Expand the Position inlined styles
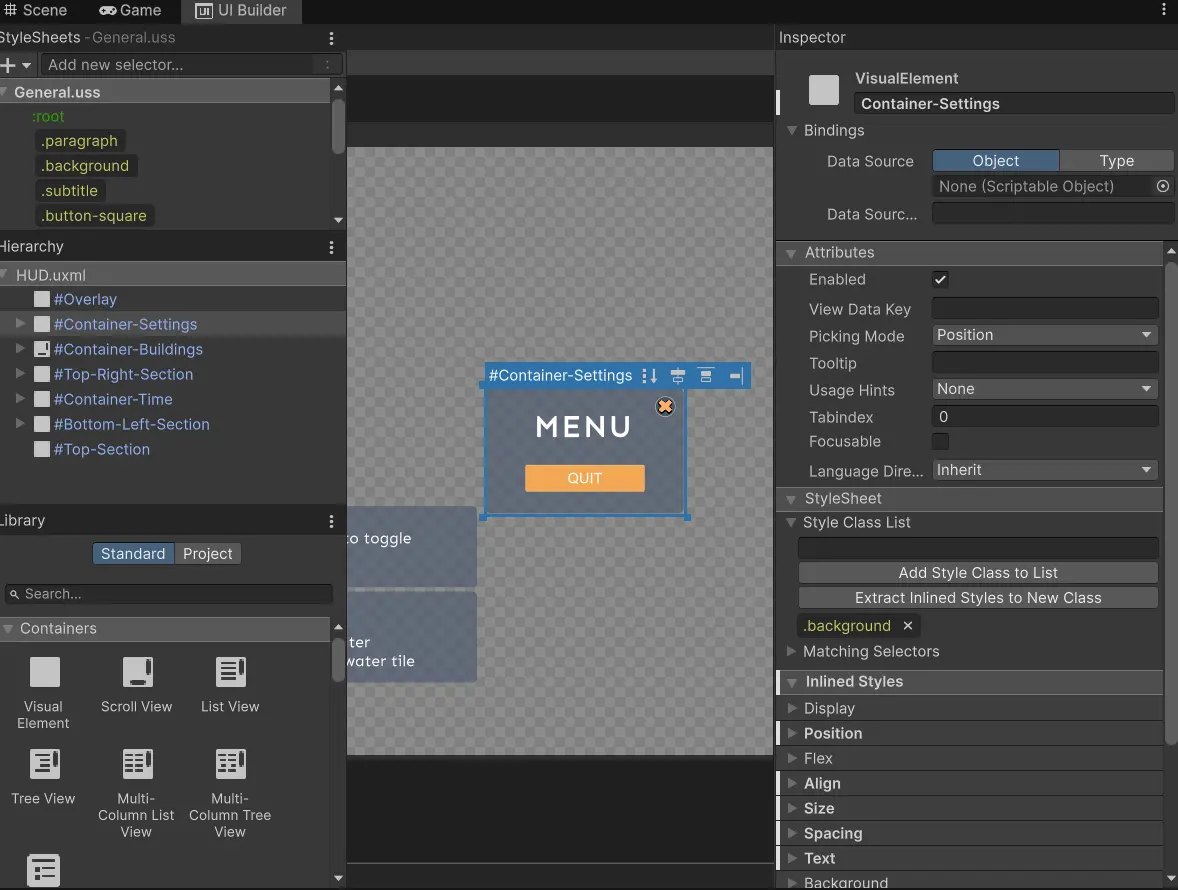 792,733
